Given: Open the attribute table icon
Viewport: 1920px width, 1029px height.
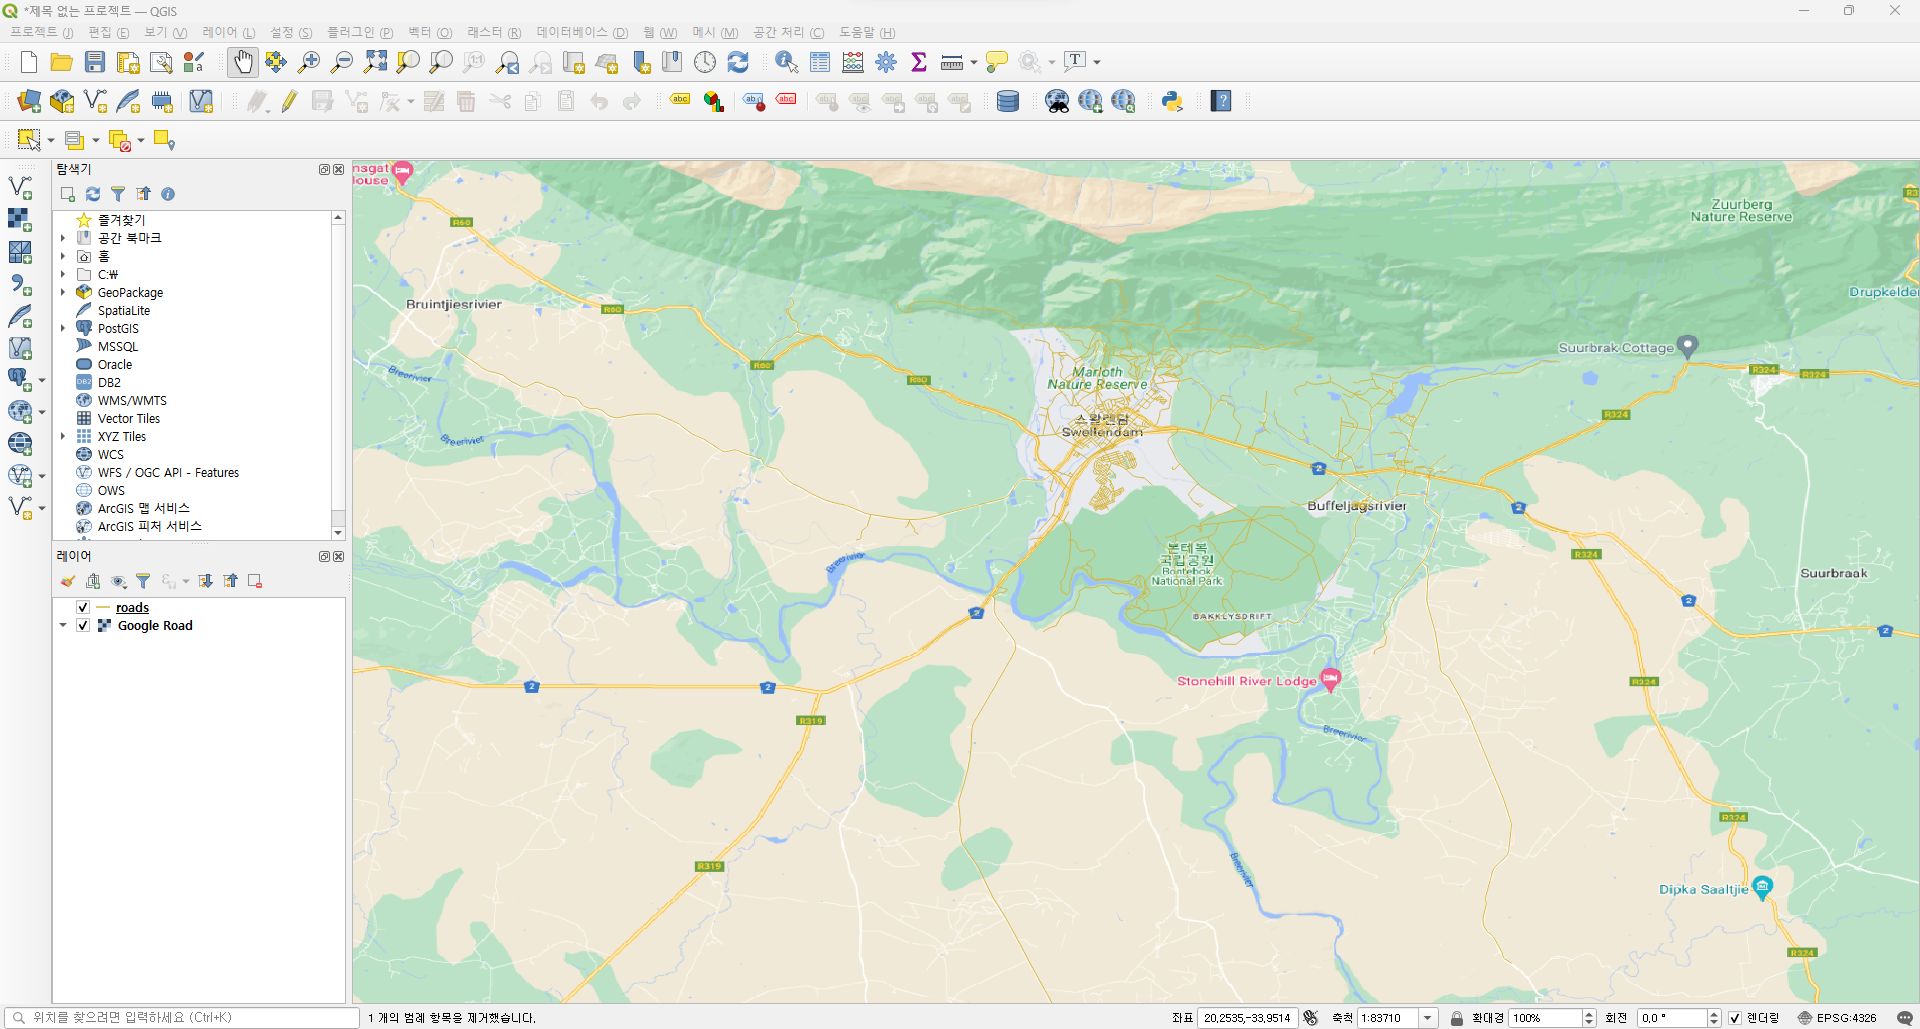Looking at the screenshot, I should click(820, 62).
